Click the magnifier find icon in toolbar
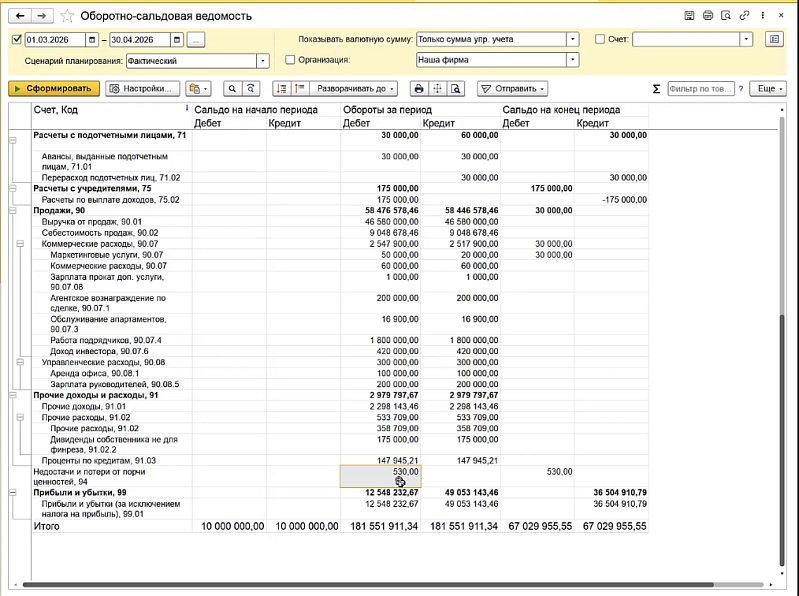The height and width of the screenshot is (596, 799). pos(232,89)
